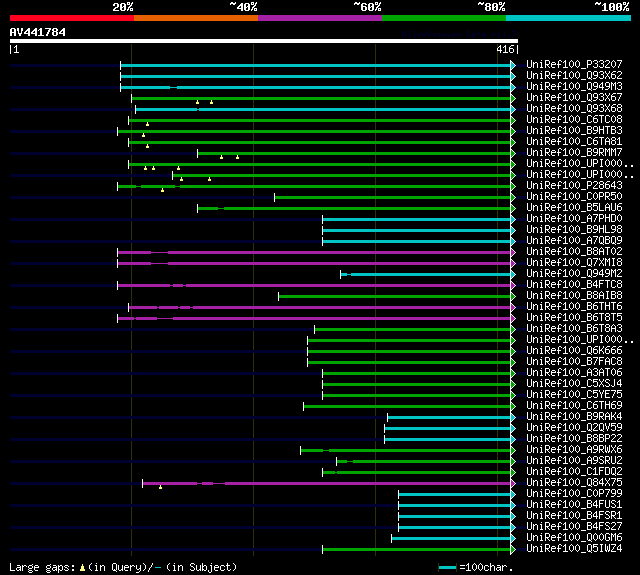Viewport: 640px width, 575px height.
Task: Select the UniRef100_Q84X75 label
Action: 574,483
